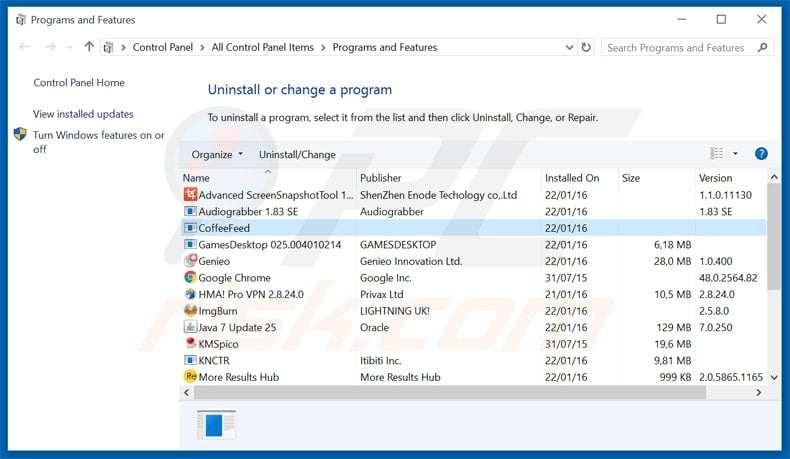Click the Control Panel breadcrumb
Image resolution: width=790 pixels, height=459 pixels.
point(163,47)
